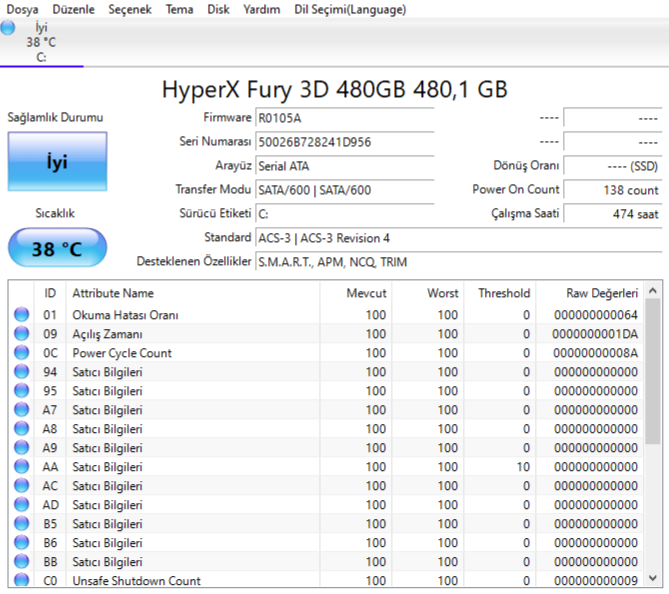Click status orb of Okuma Hatası Oranı row
Viewport: 669px width, 594px height.
point(21,315)
